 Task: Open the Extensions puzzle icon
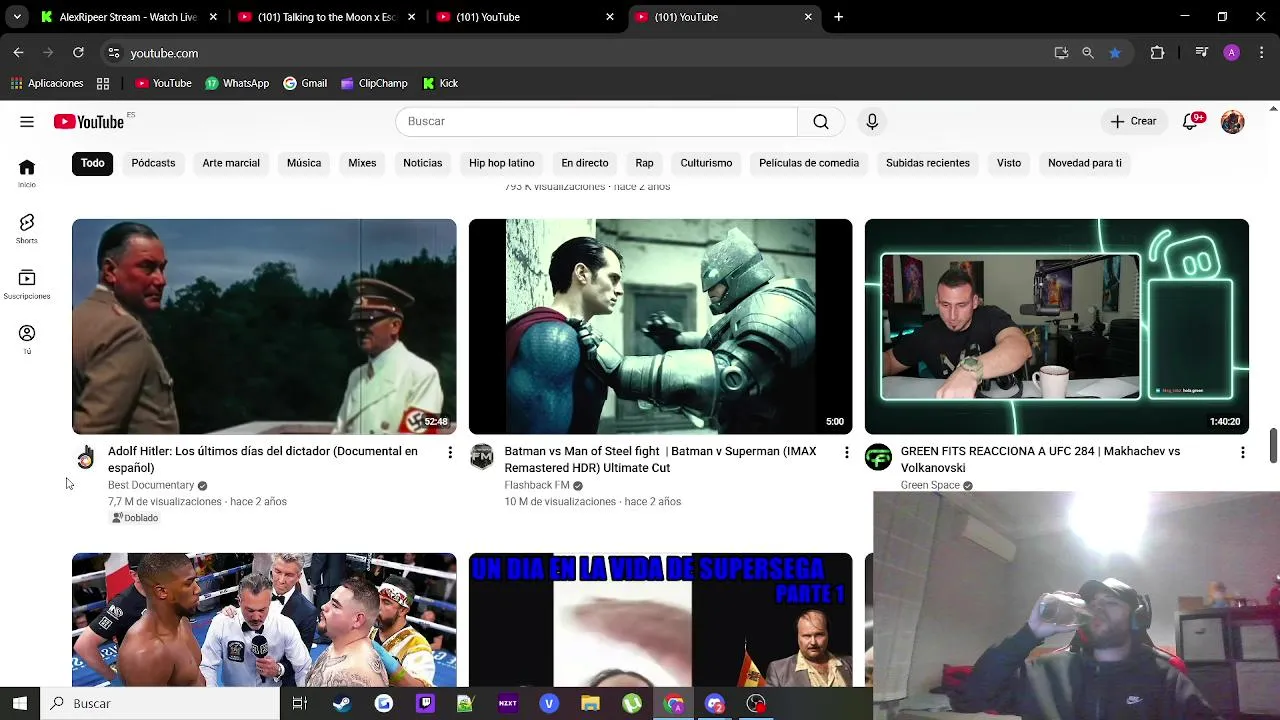click(x=1157, y=53)
